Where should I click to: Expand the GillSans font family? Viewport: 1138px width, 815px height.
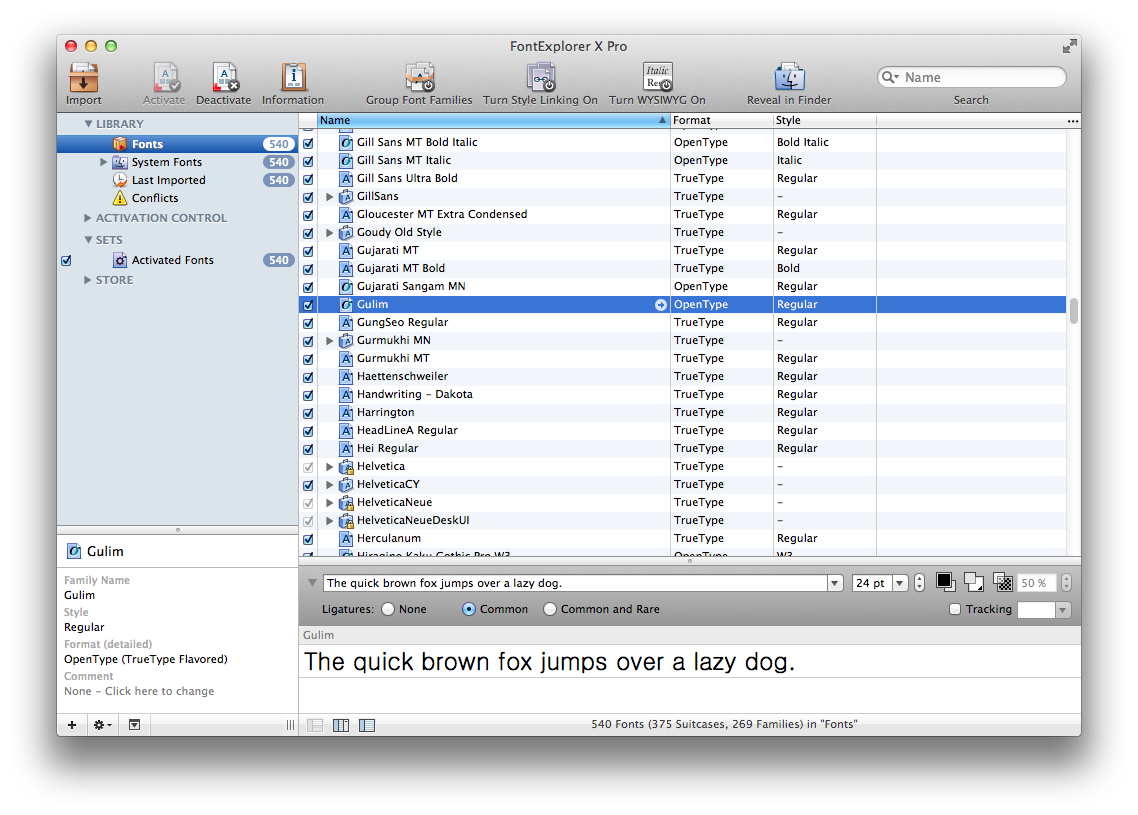click(330, 197)
